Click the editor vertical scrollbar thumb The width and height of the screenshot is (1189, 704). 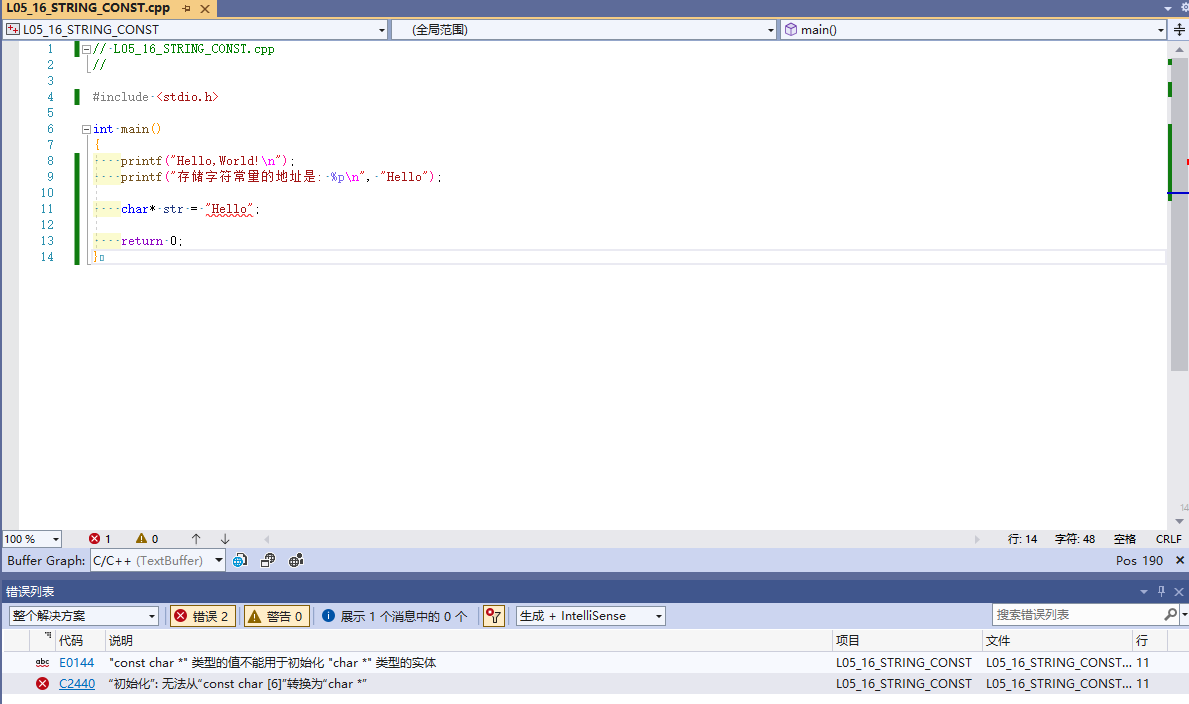click(1179, 214)
